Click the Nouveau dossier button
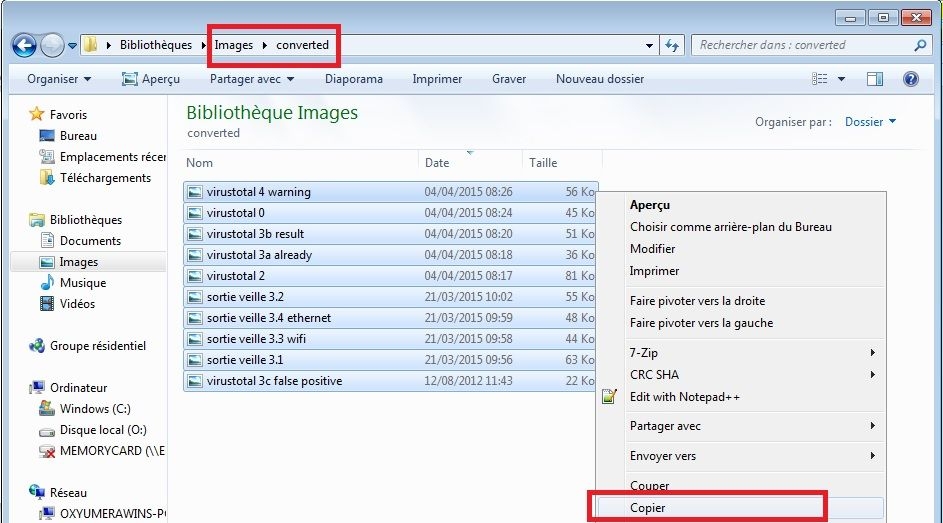The image size is (943, 523). coord(600,79)
